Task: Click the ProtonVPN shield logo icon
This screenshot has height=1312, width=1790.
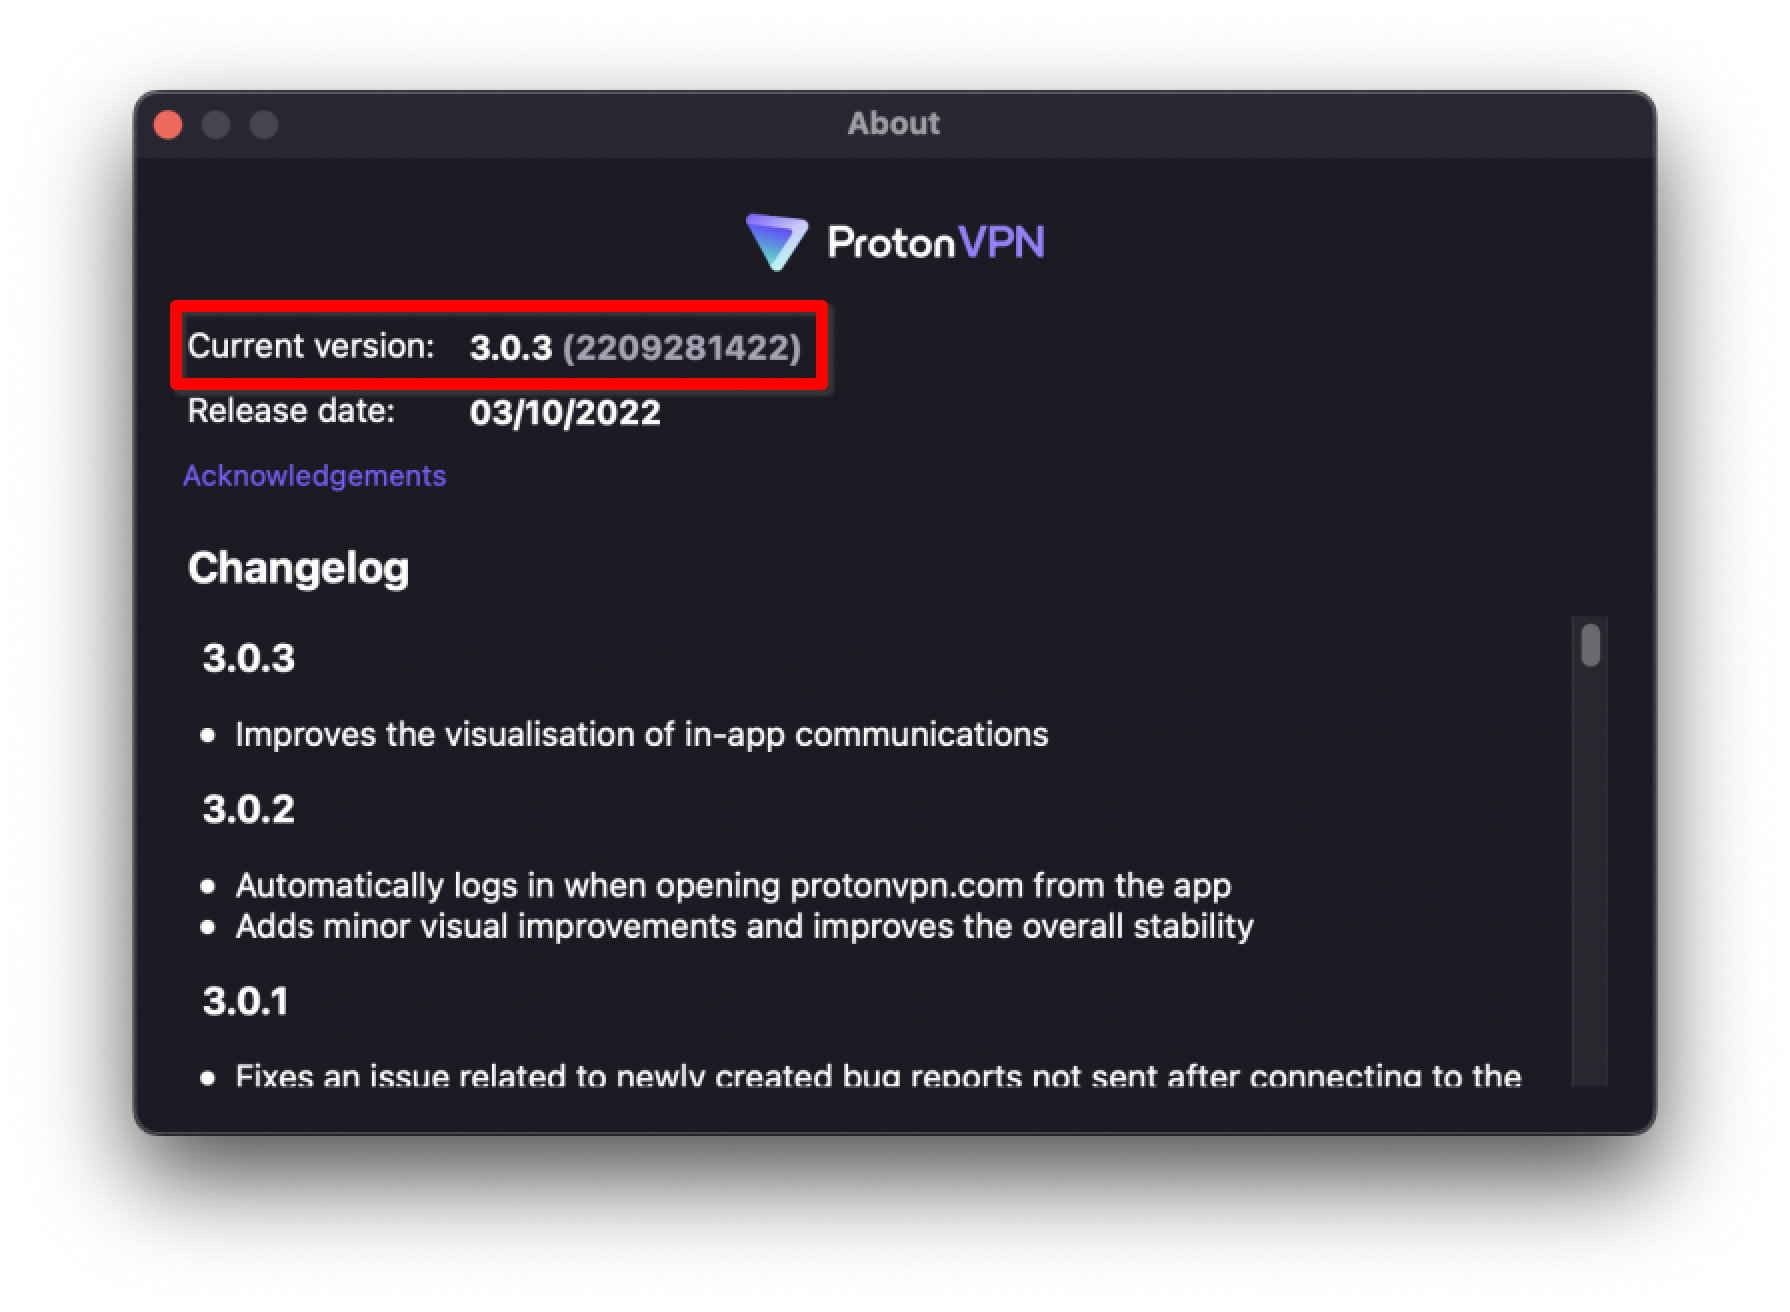Action: point(776,242)
